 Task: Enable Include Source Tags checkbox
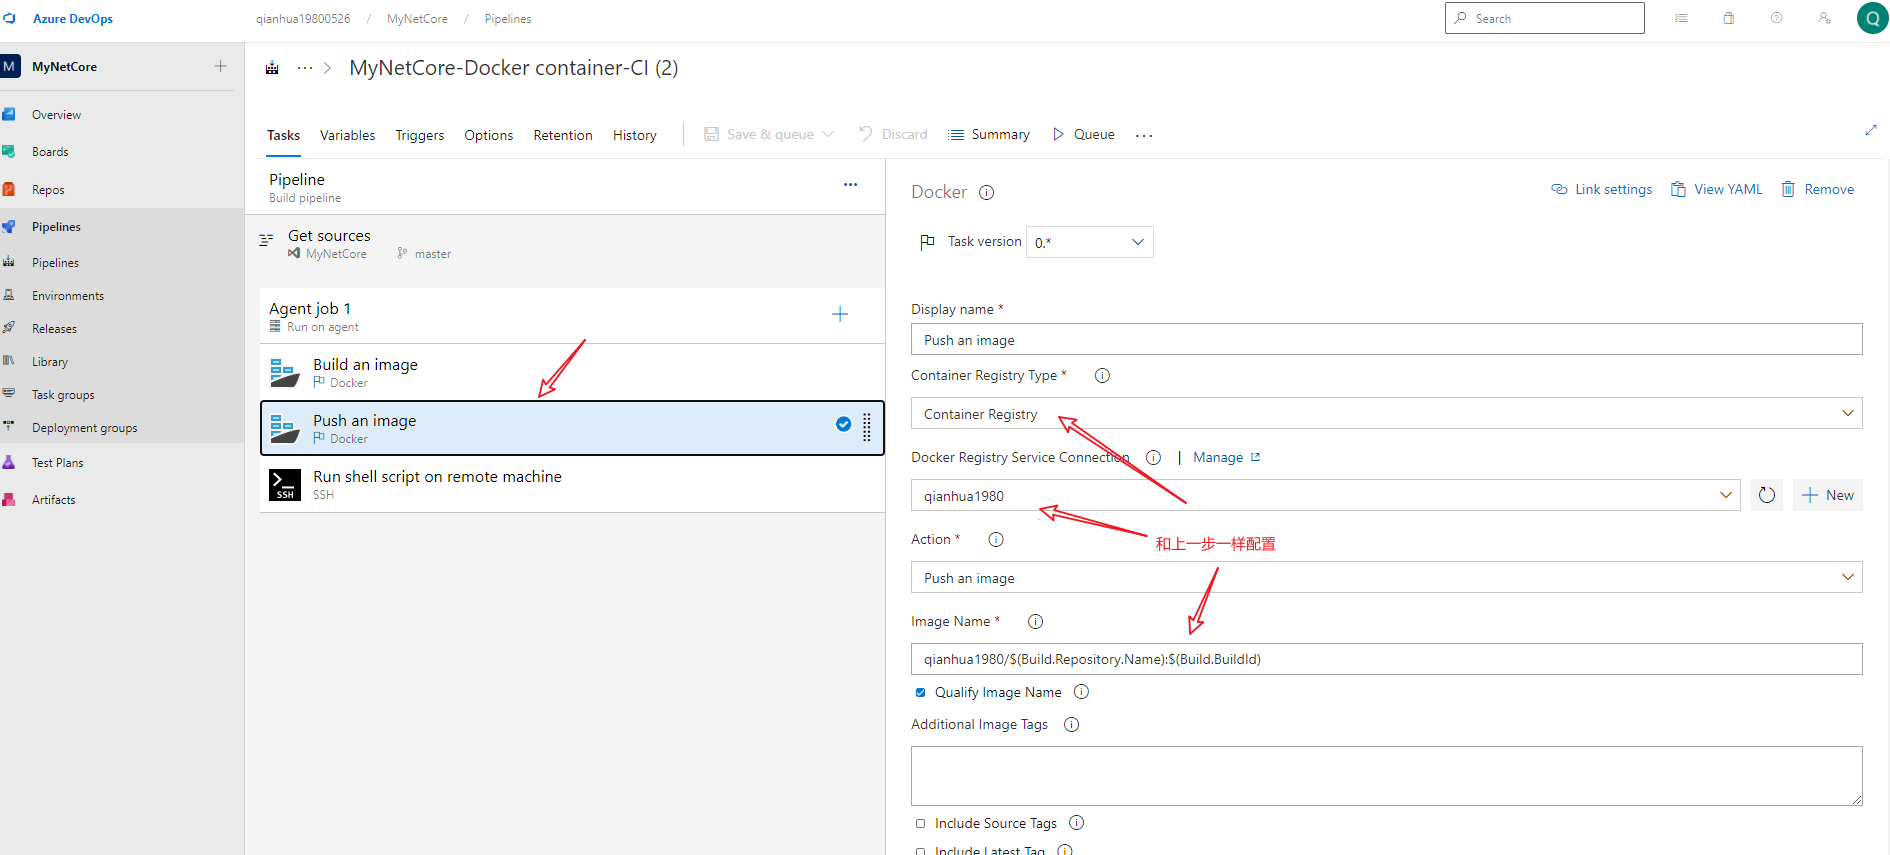(920, 824)
